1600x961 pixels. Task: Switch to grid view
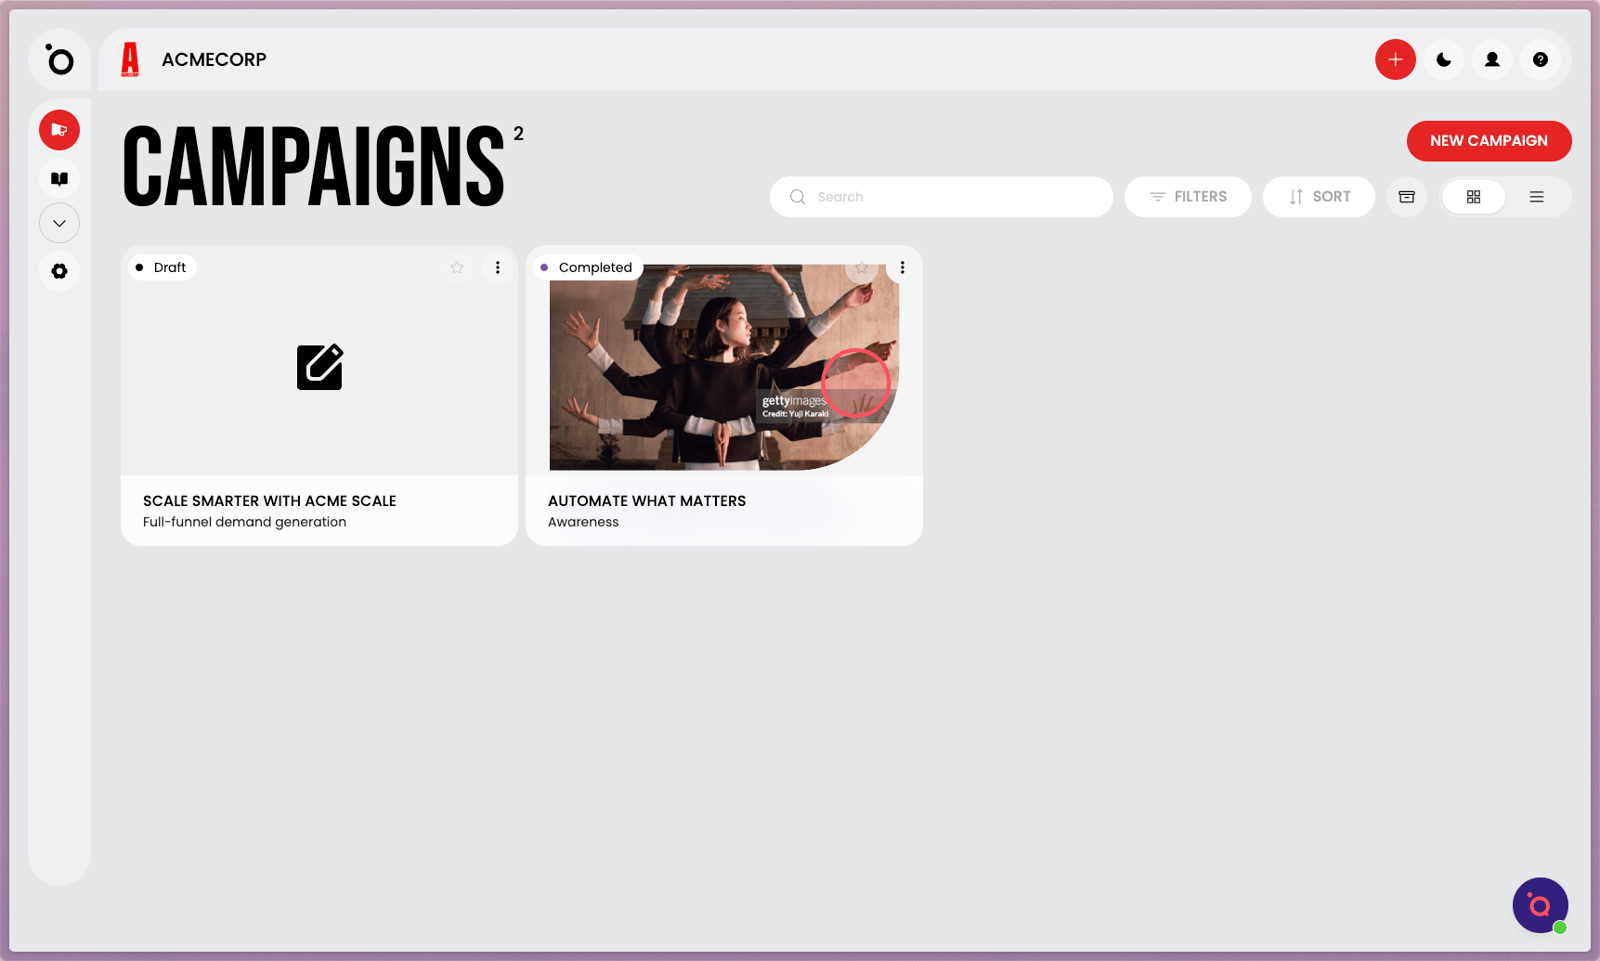[x=1473, y=197]
